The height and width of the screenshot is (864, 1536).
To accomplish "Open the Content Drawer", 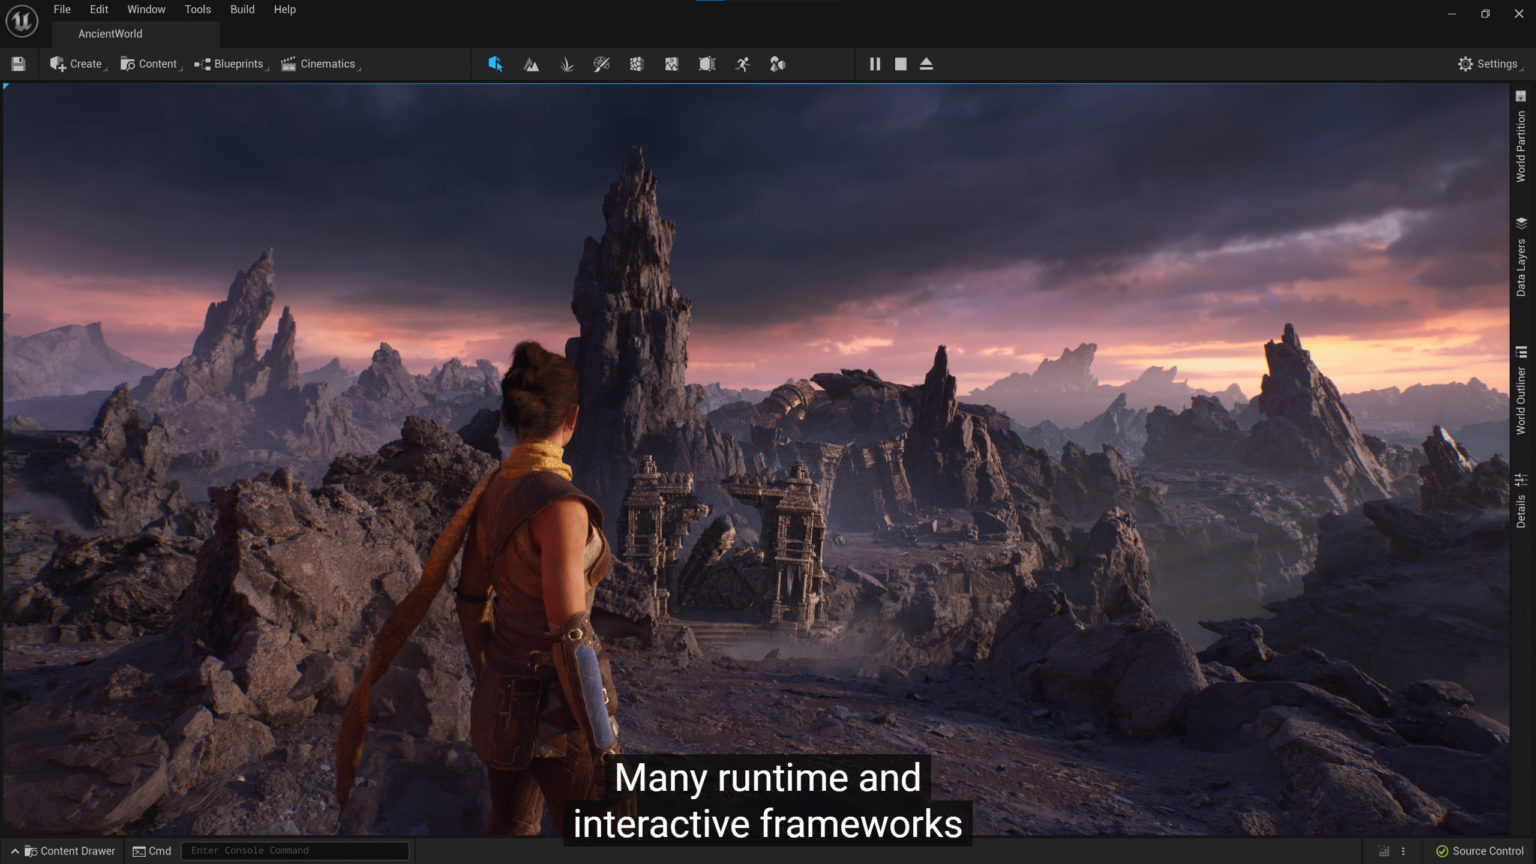I will tap(64, 851).
